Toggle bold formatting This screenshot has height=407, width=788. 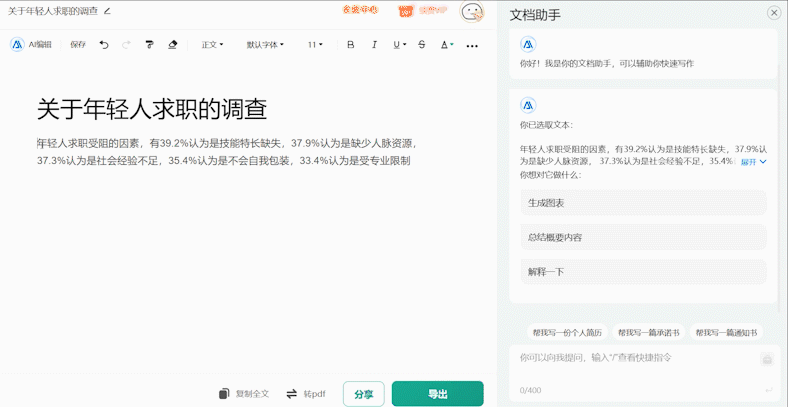[350, 45]
